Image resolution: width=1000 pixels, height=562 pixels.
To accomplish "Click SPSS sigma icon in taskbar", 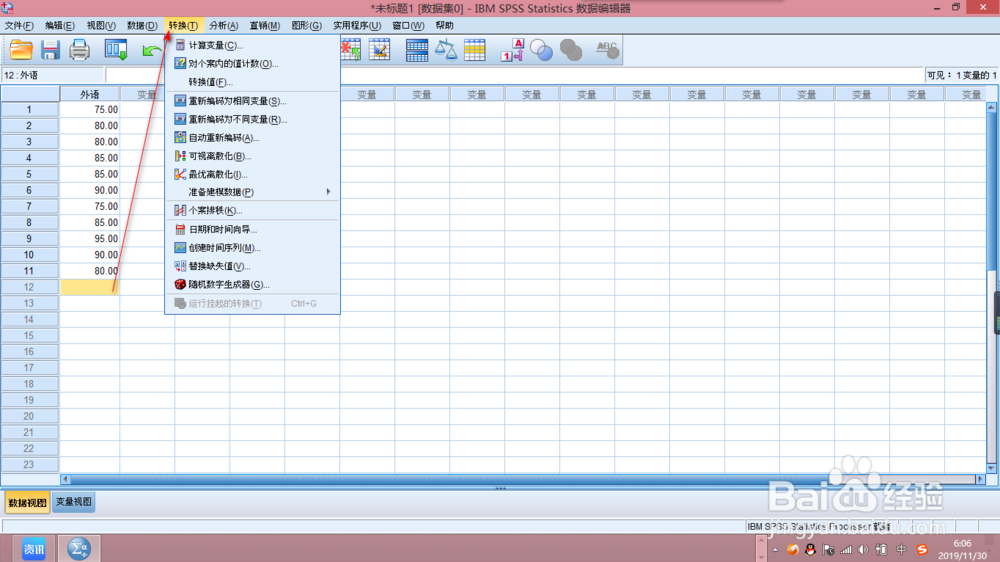I will pos(79,549).
